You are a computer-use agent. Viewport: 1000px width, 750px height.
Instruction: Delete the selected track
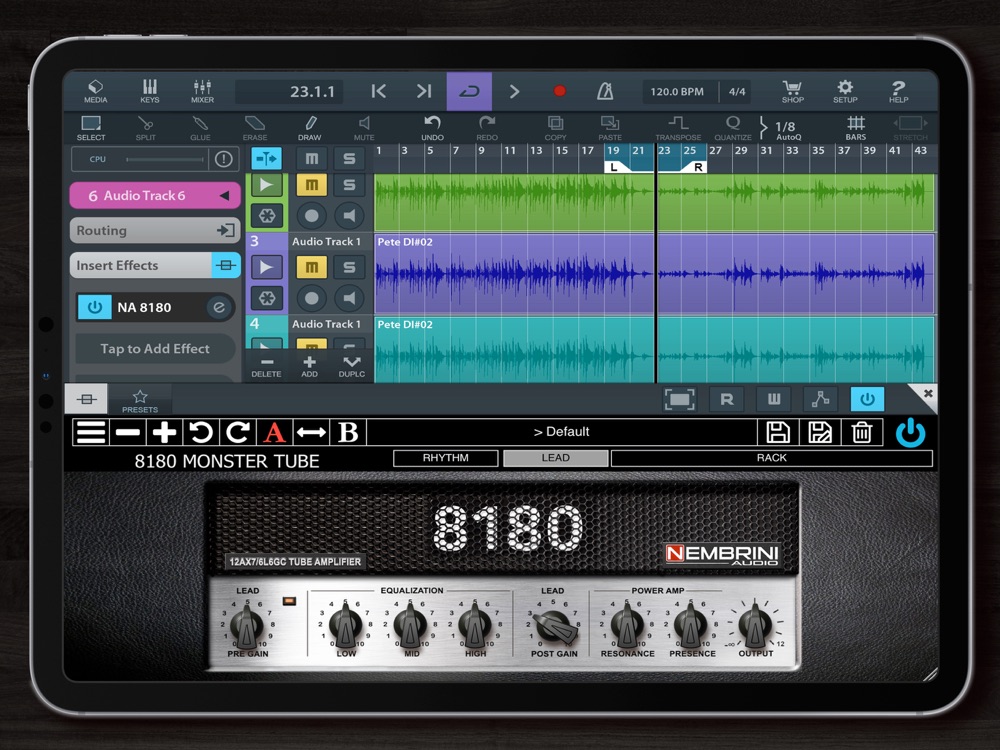tap(267, 367)
